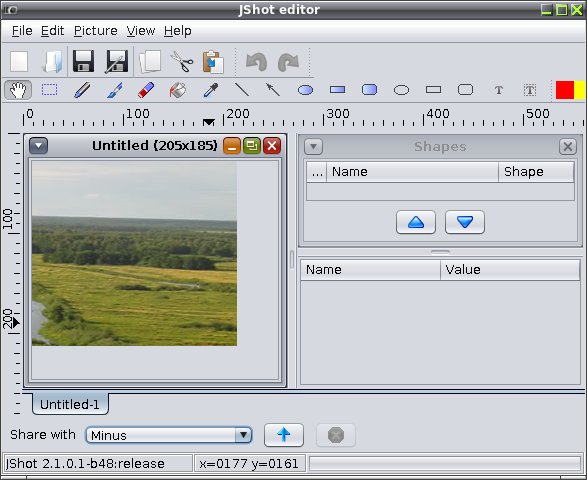Image resolution: width=587 pixels, height=480 pixels.
Task: Open the Shapes panel menu arrow
Action: [313, 146]
